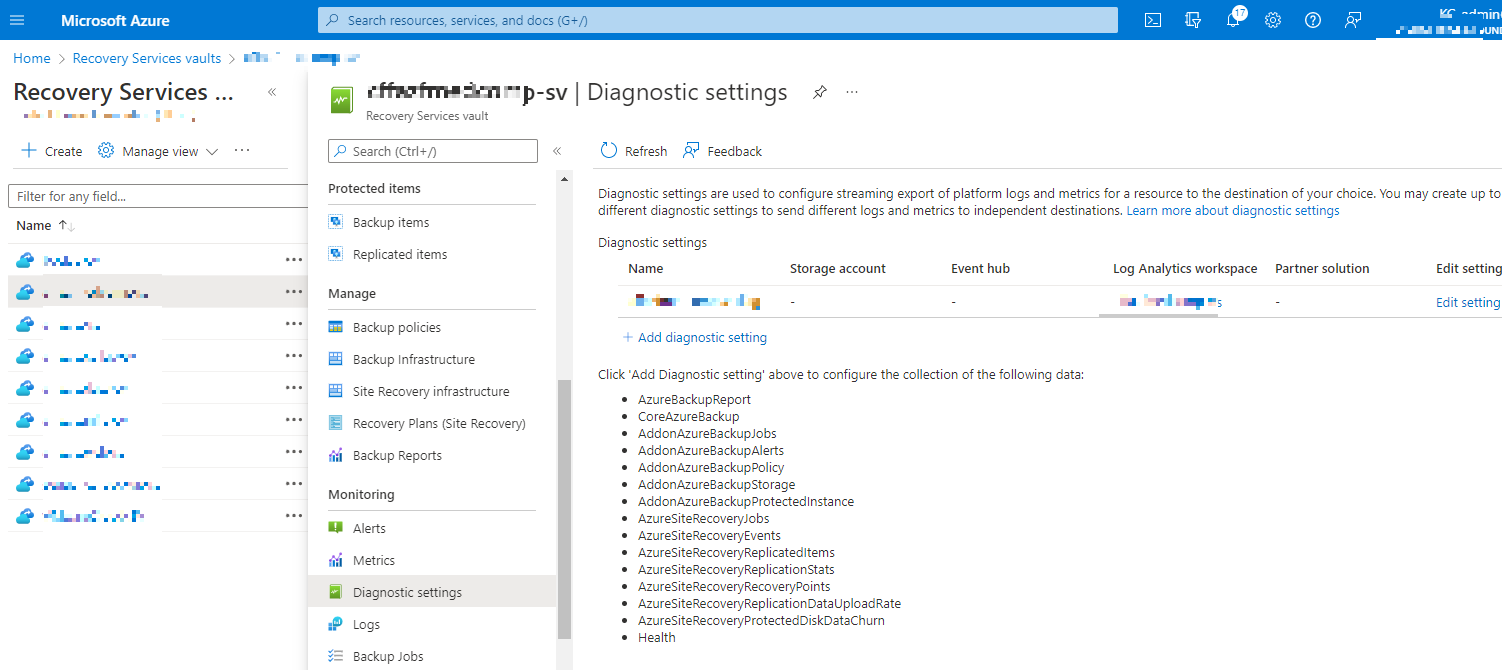
Task: Refresh the diagnostic settings list
Action: click(634, 151)
